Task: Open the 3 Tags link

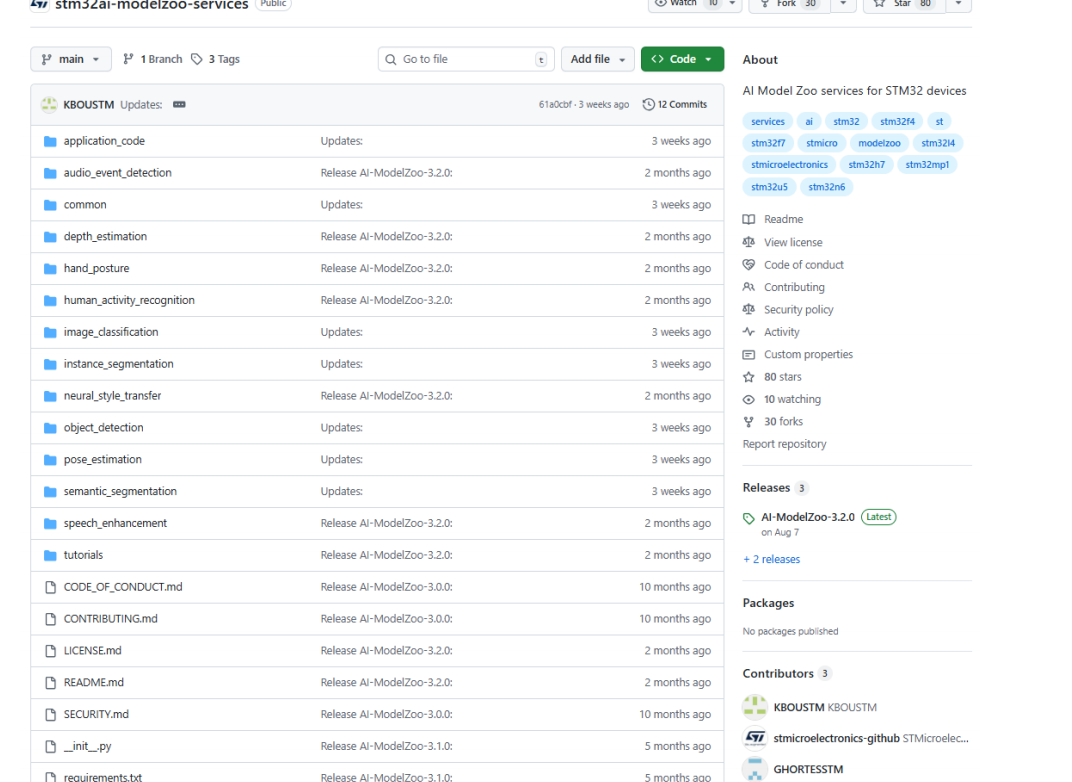Action: (x=216, y=59)
